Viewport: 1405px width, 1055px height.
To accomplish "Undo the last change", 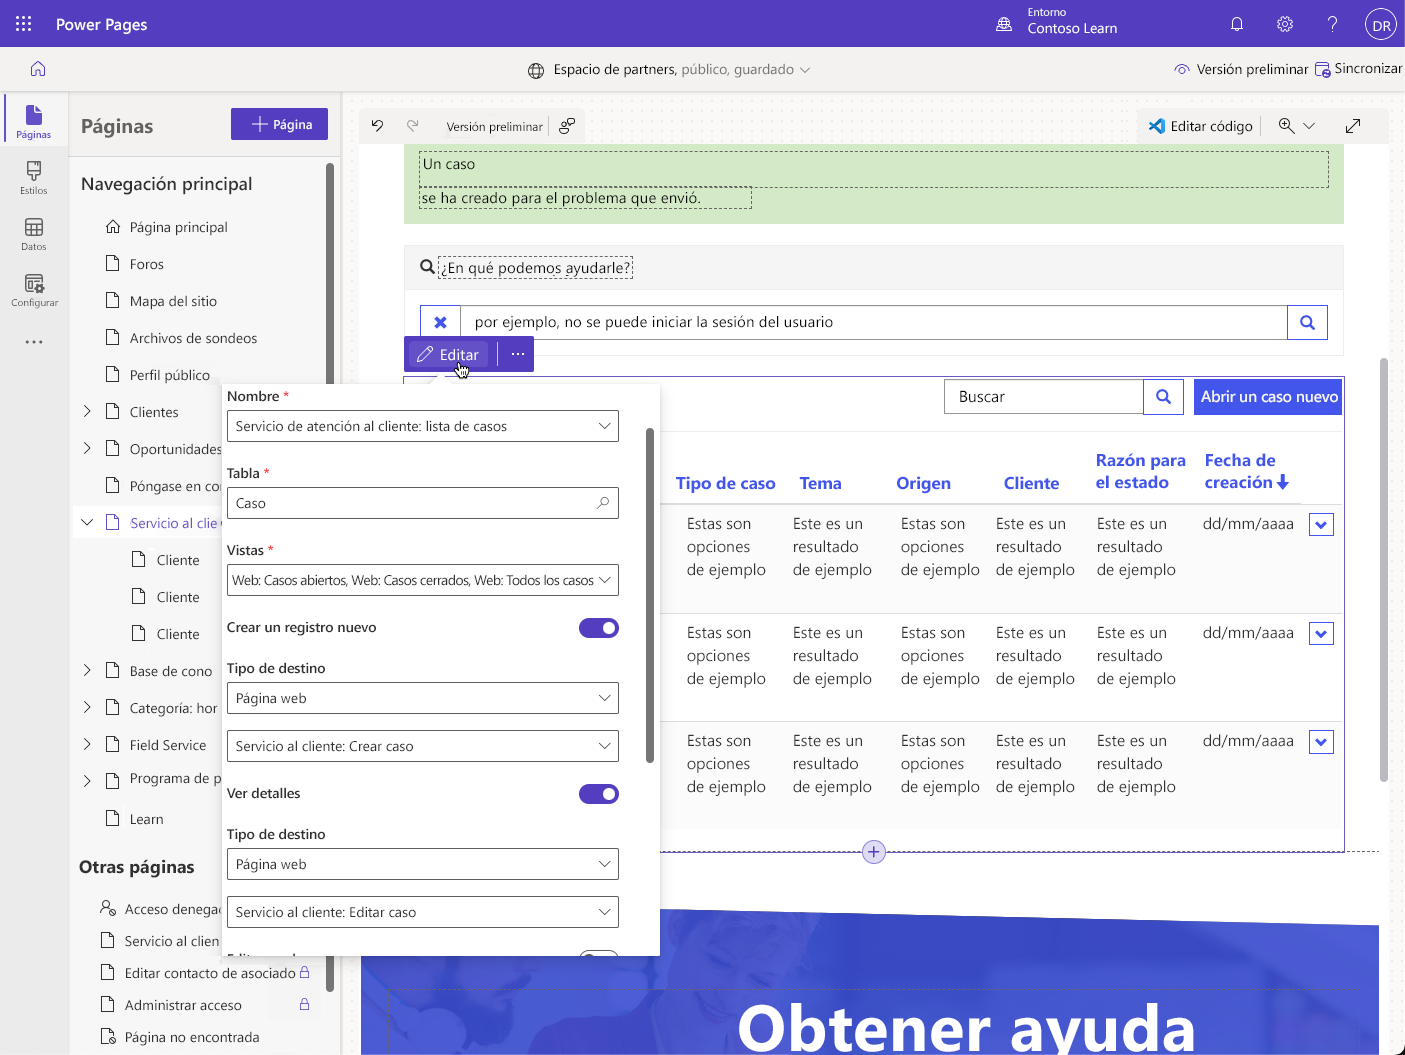I will tap(377, 126).
